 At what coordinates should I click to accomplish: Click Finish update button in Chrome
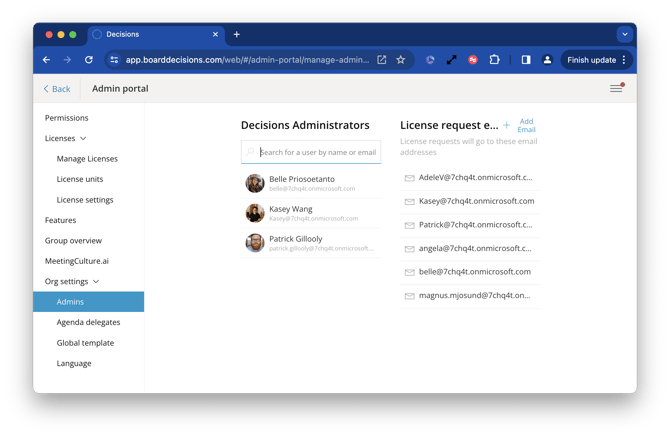pos(597,60)
